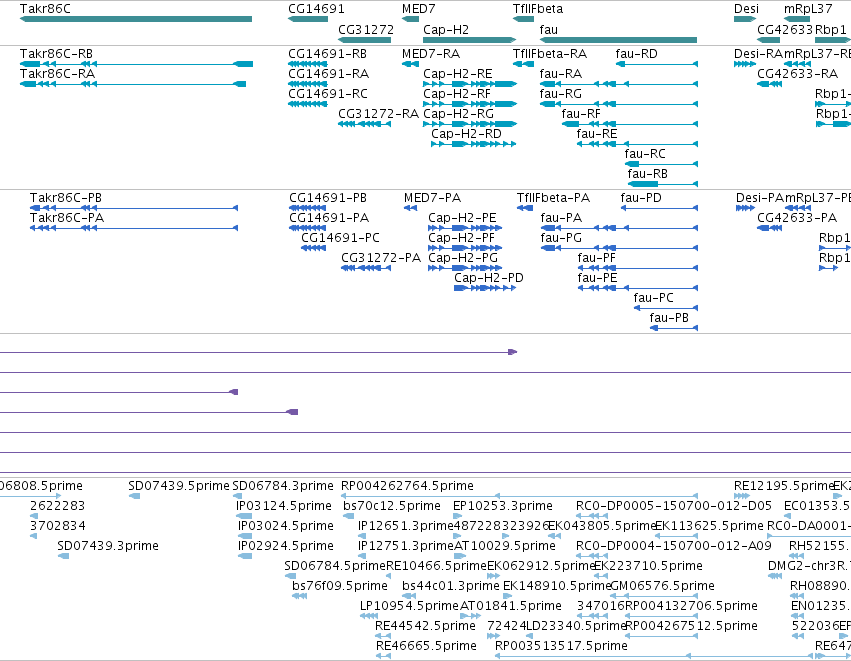Open protein fau-PG label
Screen dimensions: 851x661
[561, 238]
